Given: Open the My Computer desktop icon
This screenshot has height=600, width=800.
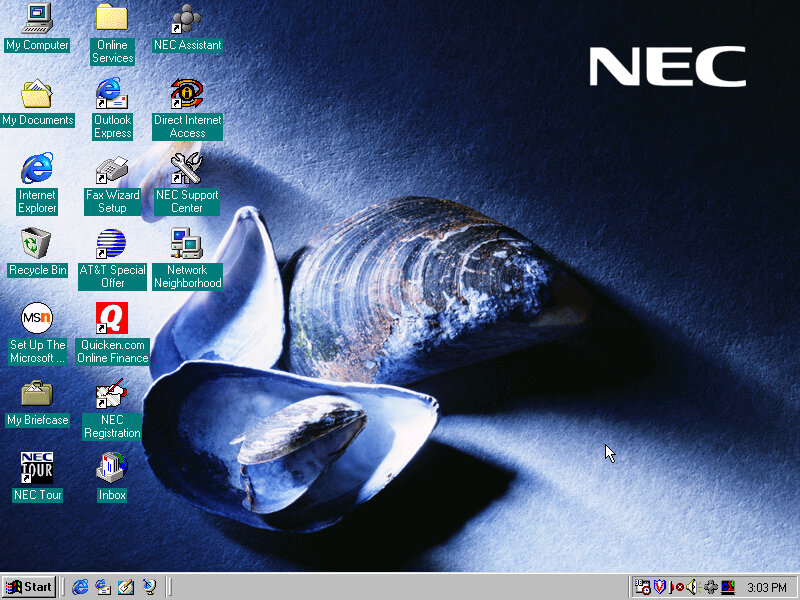Looking at the screenshot, I should [x=37, y=18].
